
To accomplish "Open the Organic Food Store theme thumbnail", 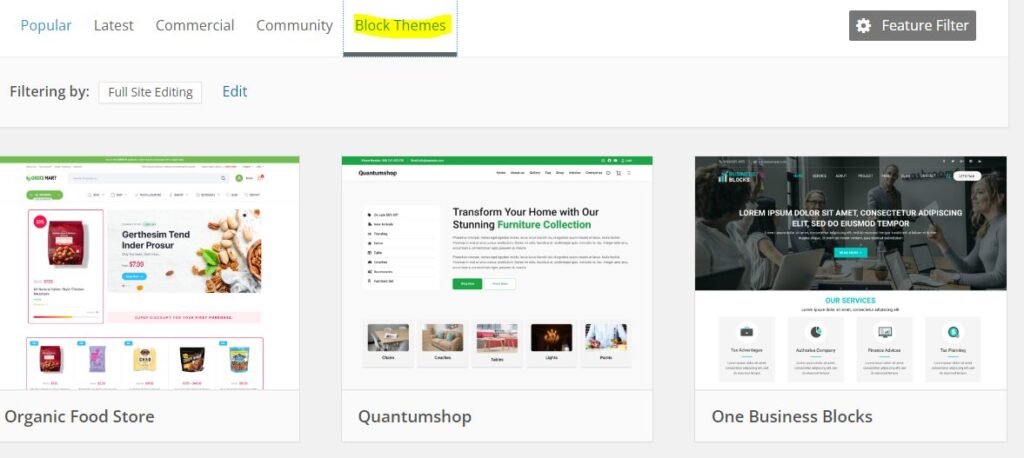I will (150, 272).
